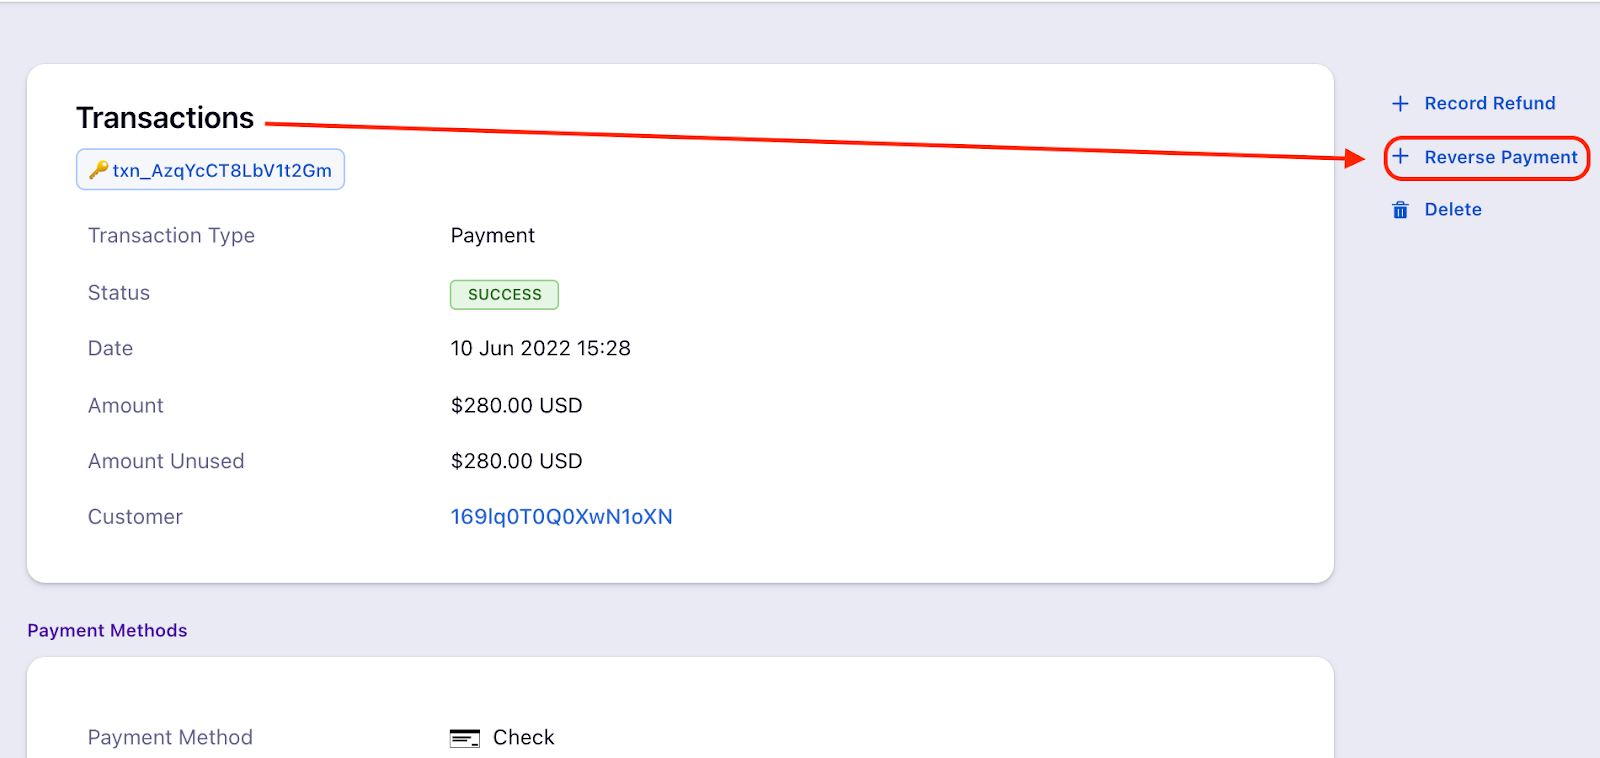Click the Payment transaction type value
Screen dimensions: 1600x758
492,236
